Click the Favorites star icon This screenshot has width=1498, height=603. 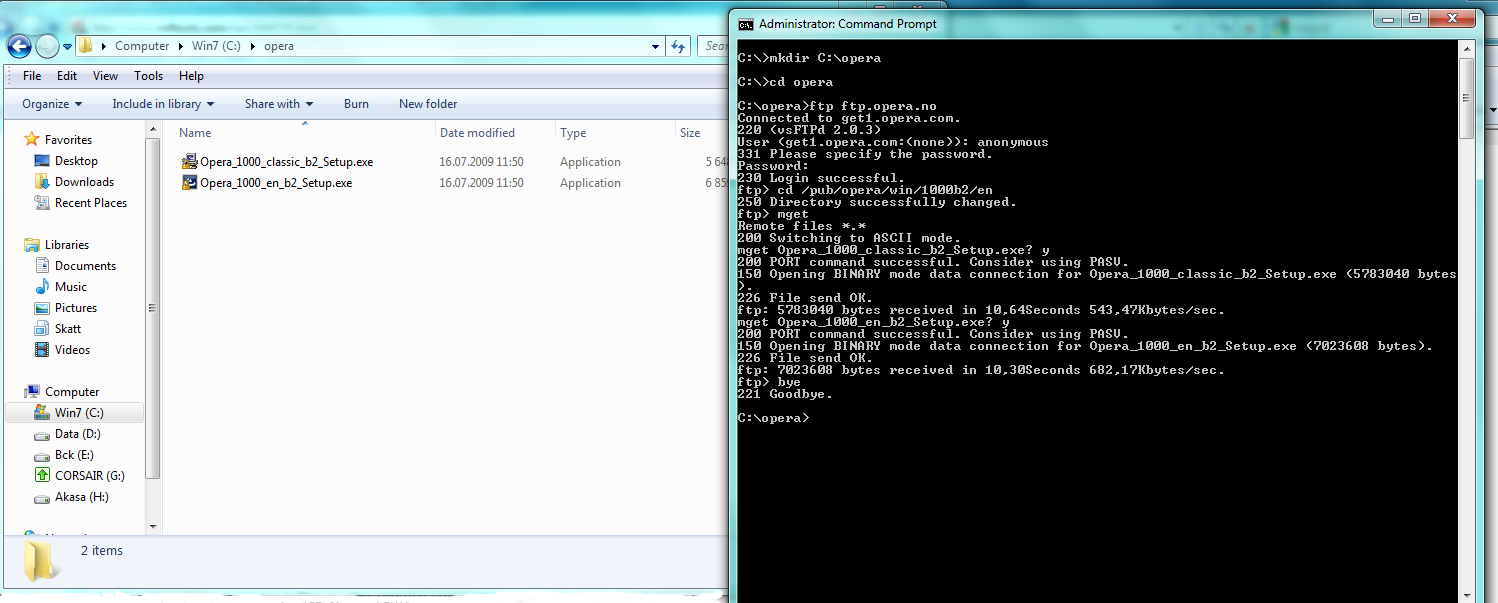pyautogui.click(x=32, y=140)
